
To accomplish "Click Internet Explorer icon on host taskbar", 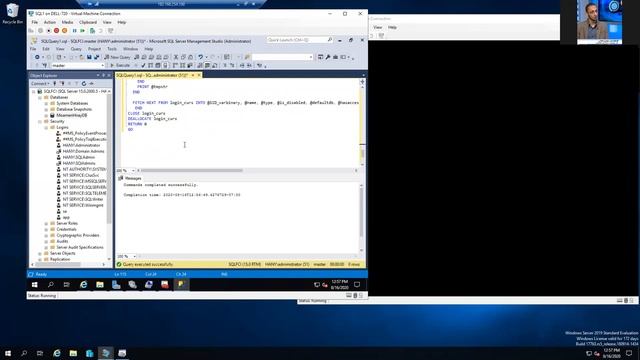I will 57,353.
